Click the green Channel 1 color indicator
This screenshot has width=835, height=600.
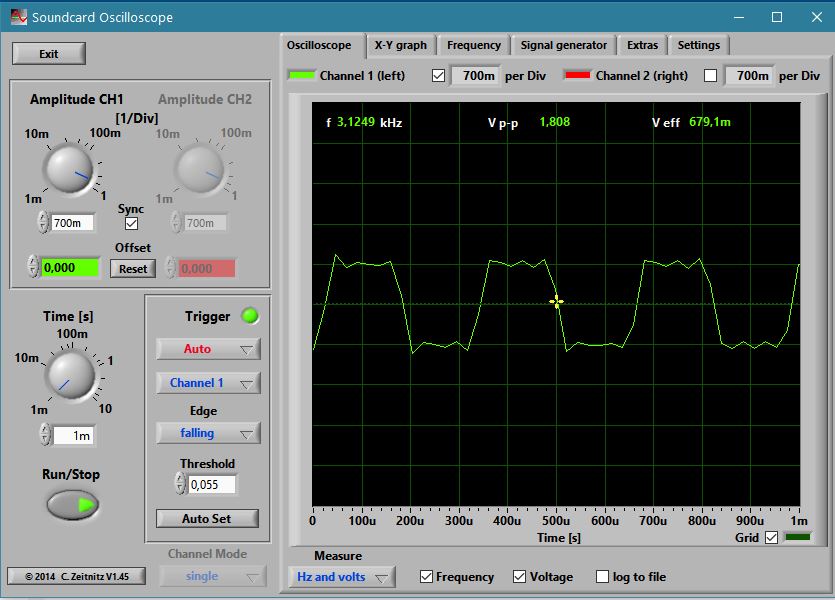point(301,75)
